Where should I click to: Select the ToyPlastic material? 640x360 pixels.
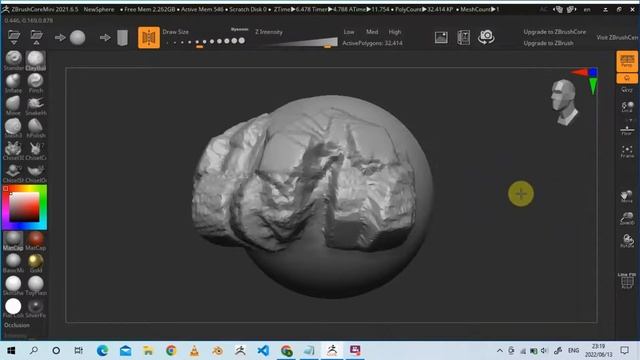pyautogui.click(x=36, y=286)
